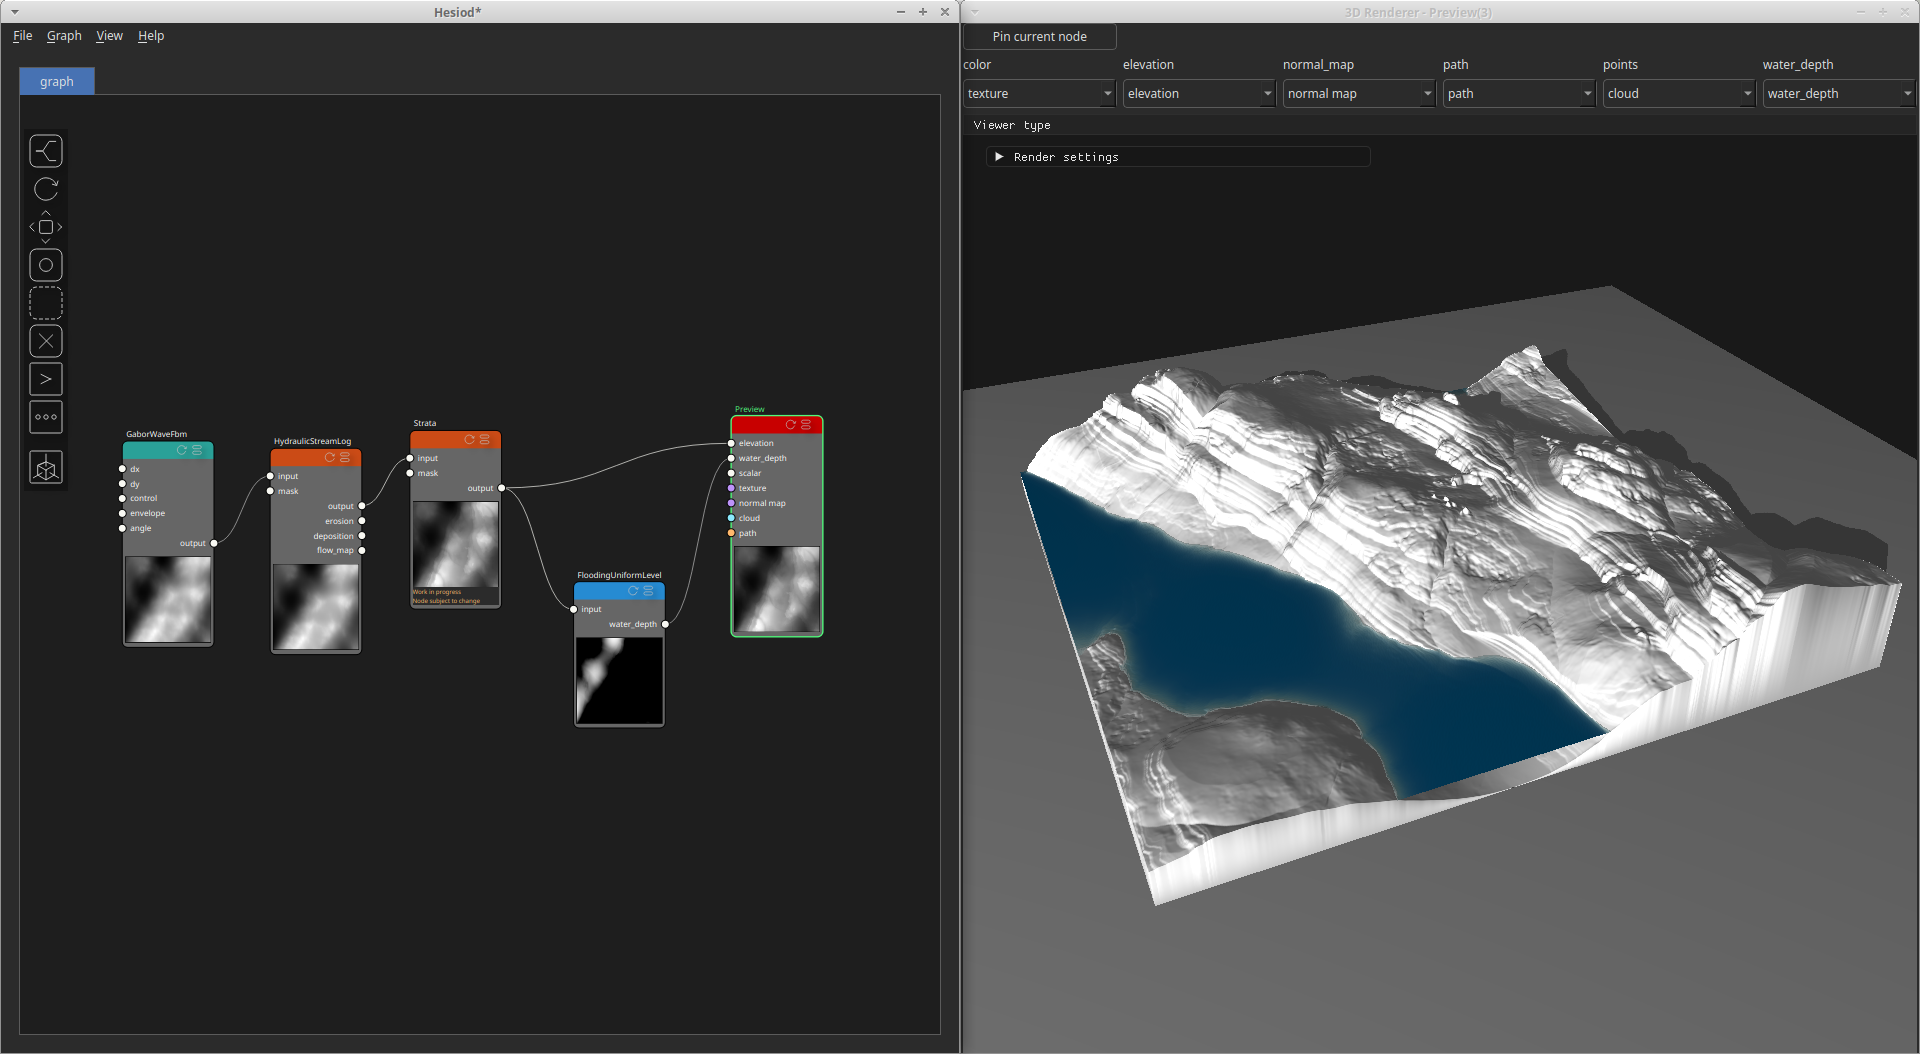
Task: Open the color dropdown showing texture
Action: (x=1039, y=93)
